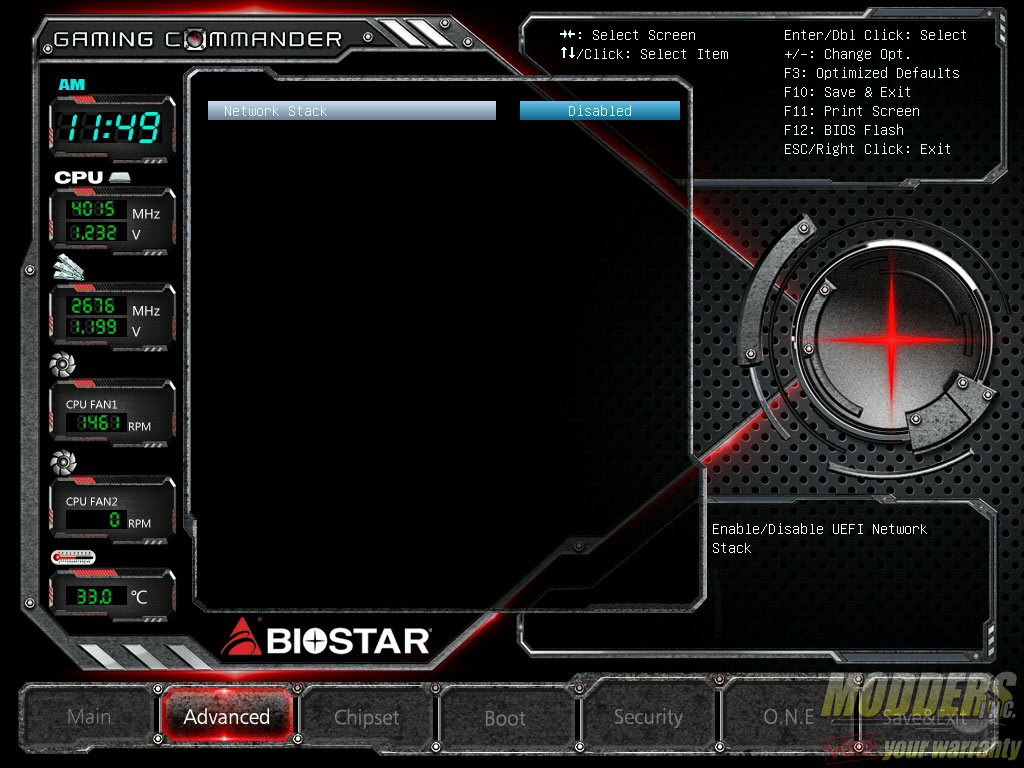Click the 33.0 °C temperature readout

tap(95, 596)
